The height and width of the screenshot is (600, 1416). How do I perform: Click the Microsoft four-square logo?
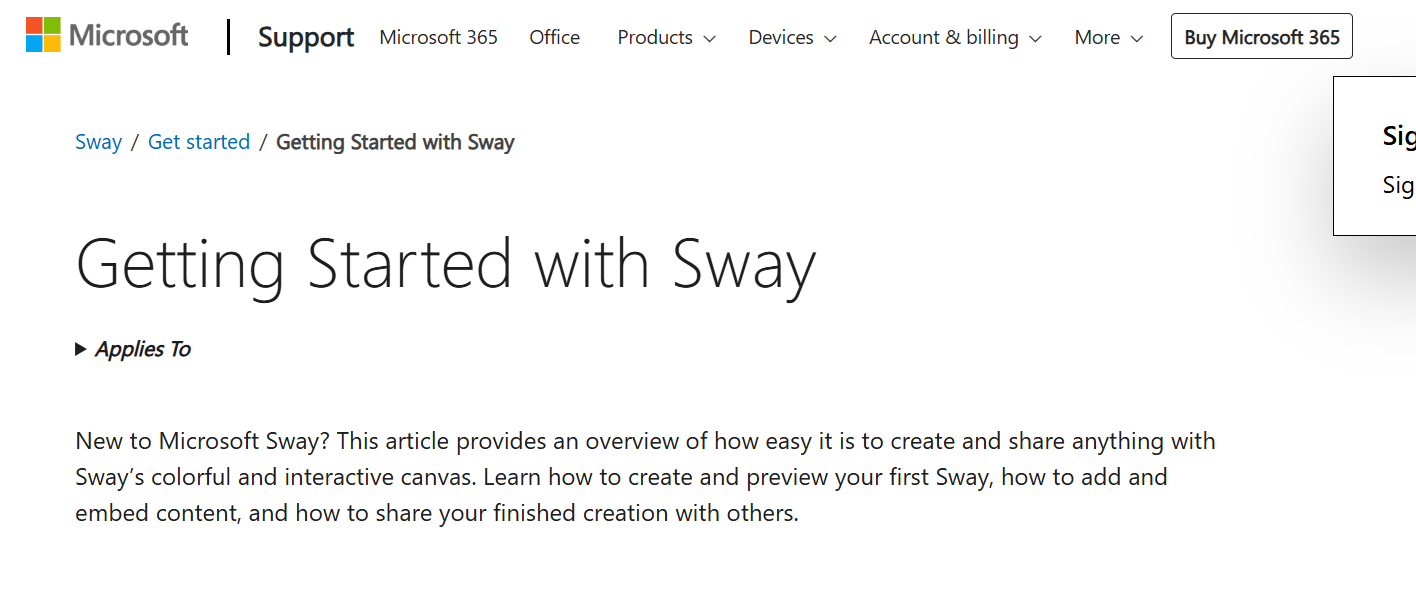pyautogui.click(x=43, y=35)
